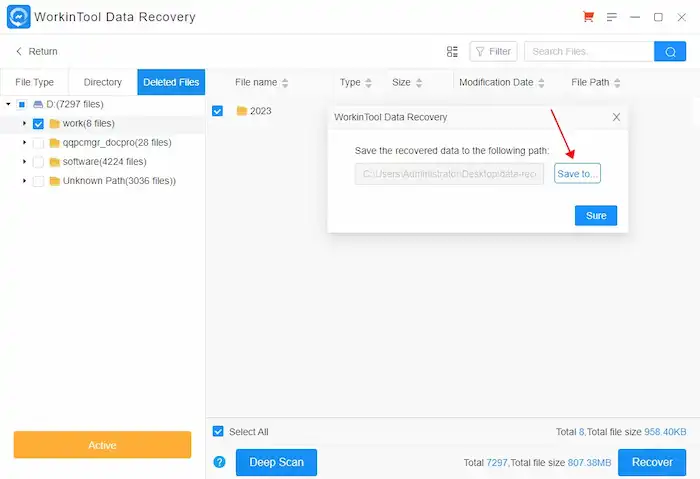Open the Filter options
Image resolution: width=700 pixels, height=479 pixels.
click(x=493, y=51)
